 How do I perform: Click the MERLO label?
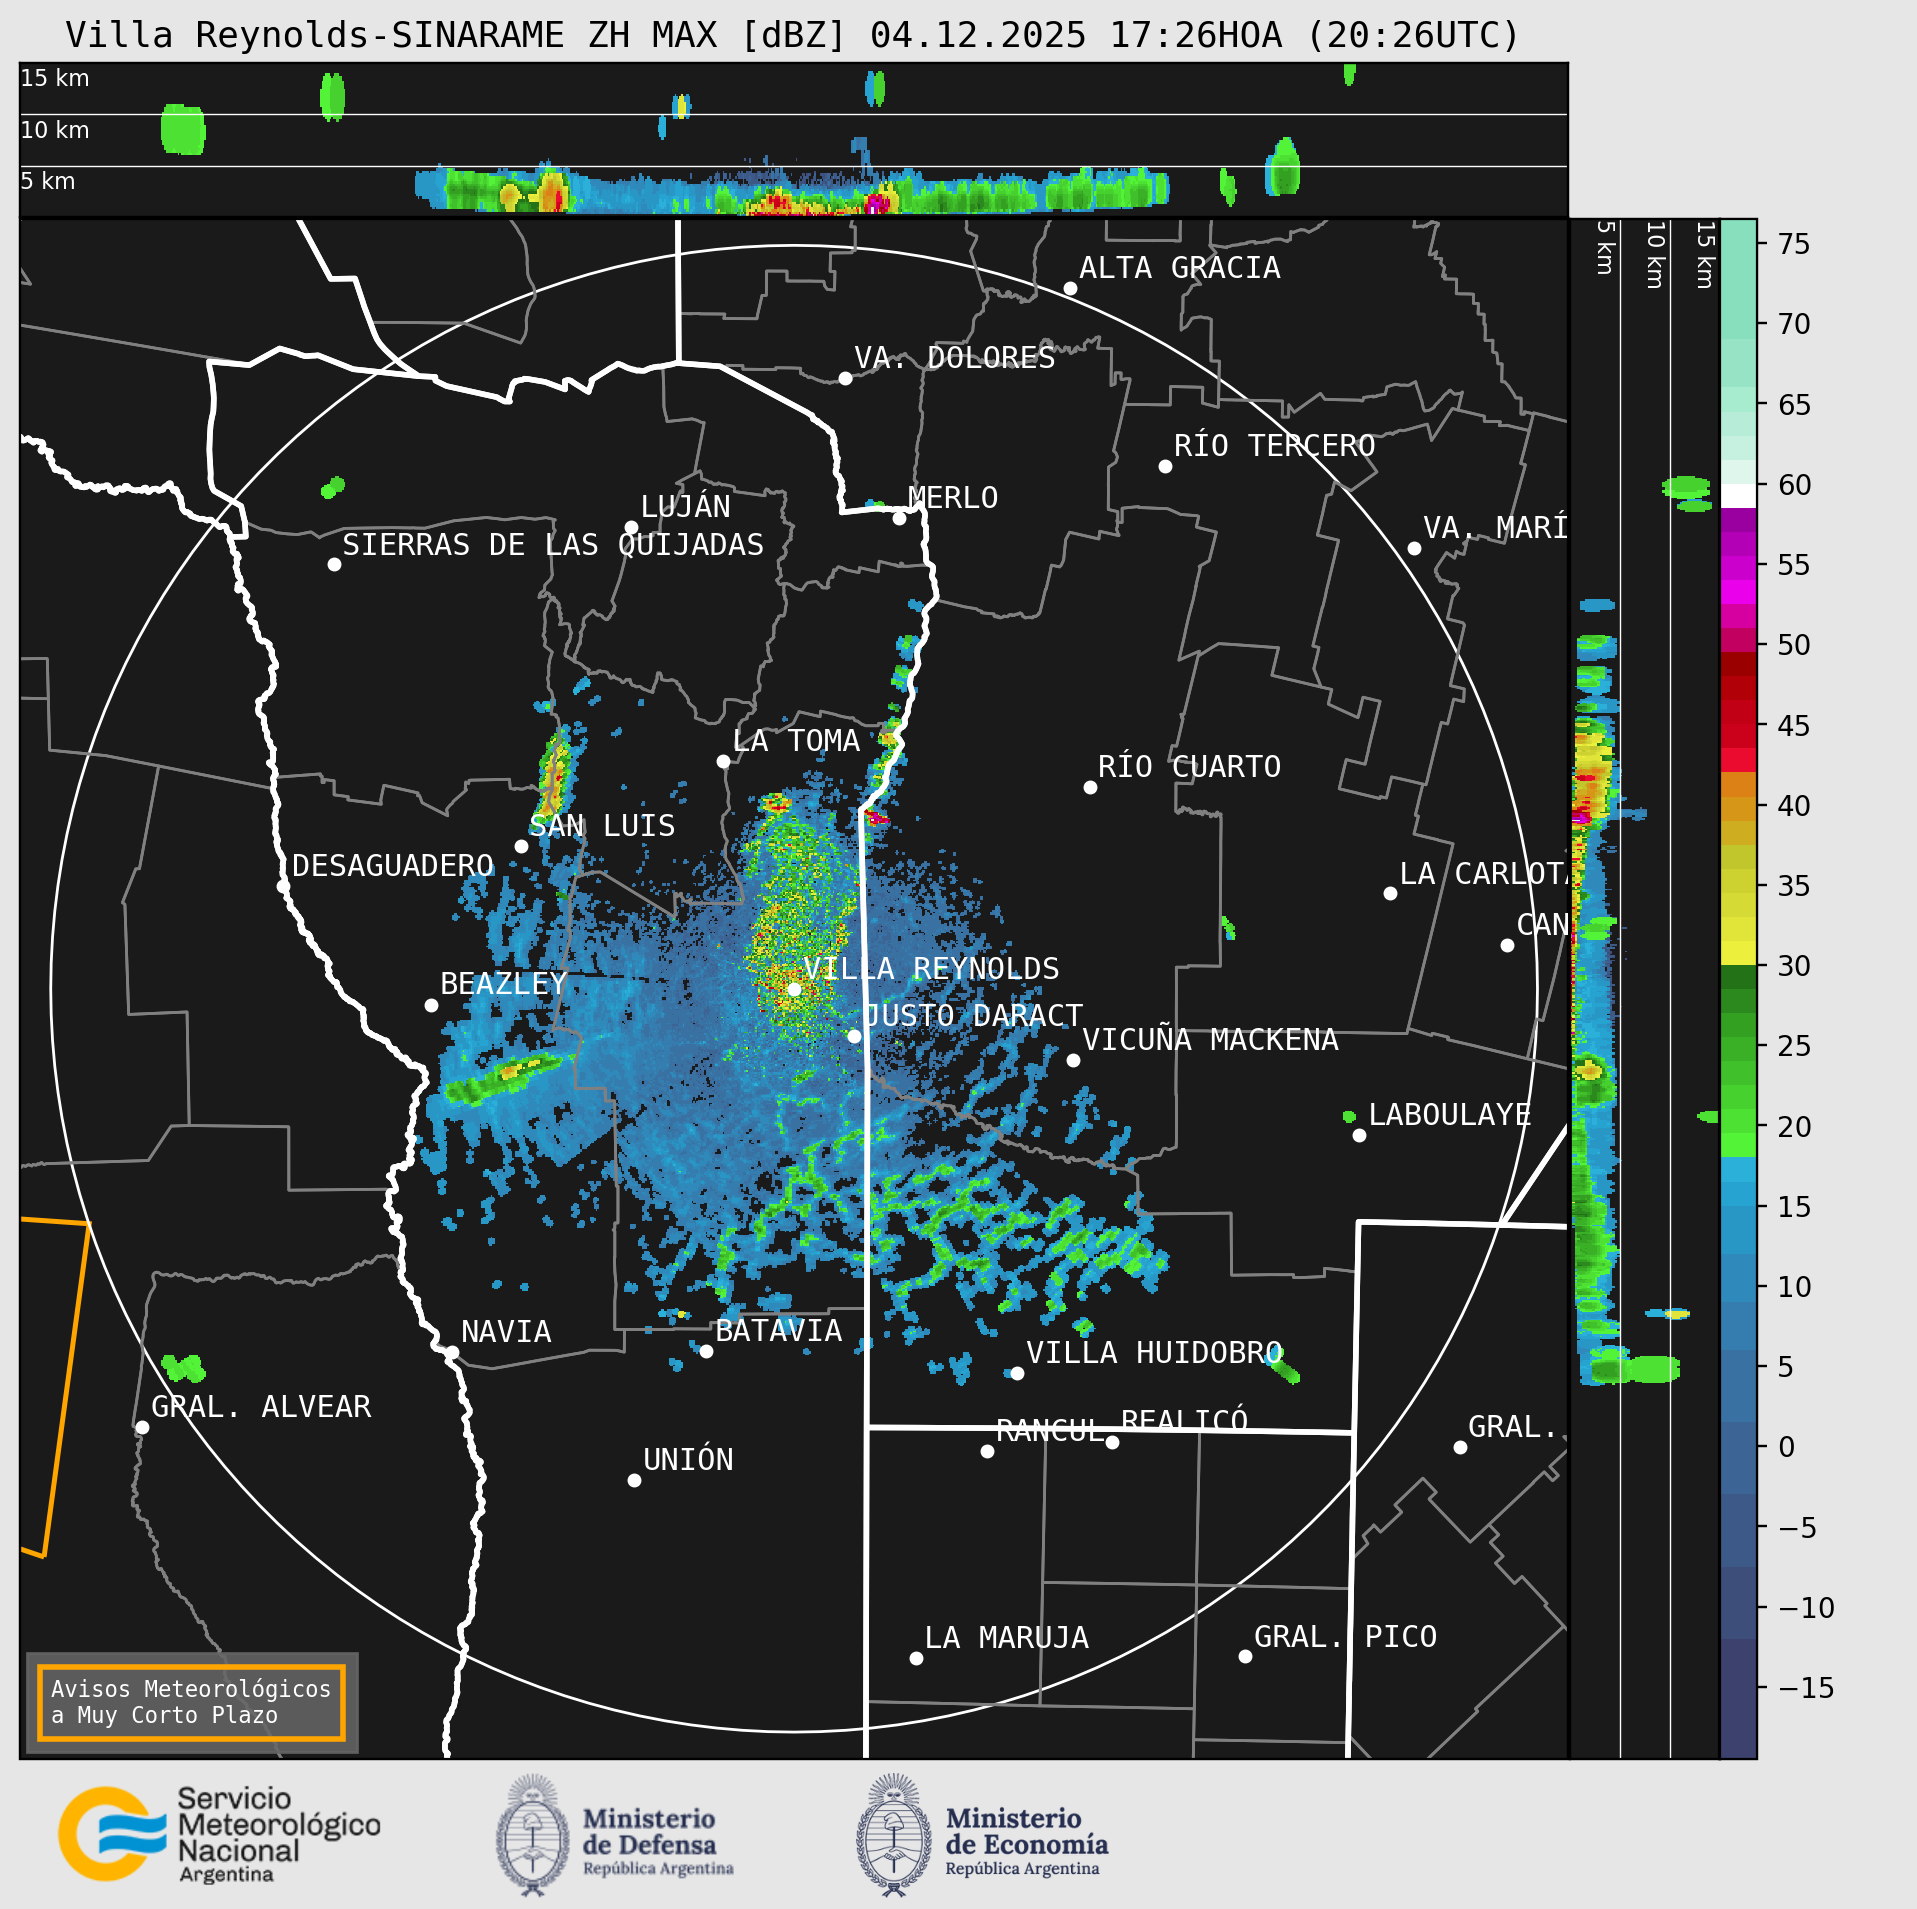point(953,498)
